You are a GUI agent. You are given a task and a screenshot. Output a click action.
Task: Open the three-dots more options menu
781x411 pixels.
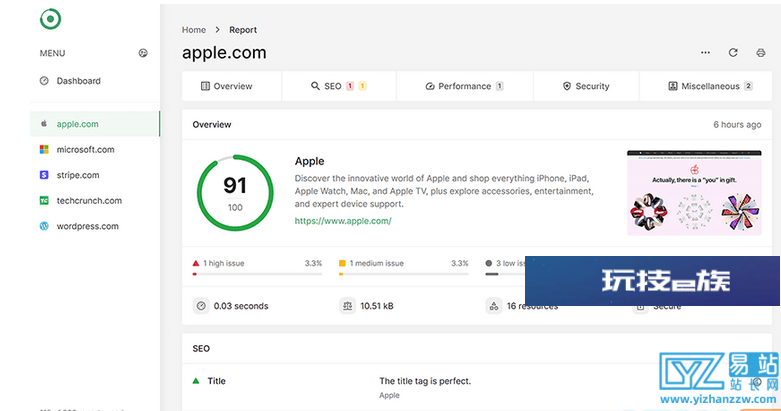point(705,52)
